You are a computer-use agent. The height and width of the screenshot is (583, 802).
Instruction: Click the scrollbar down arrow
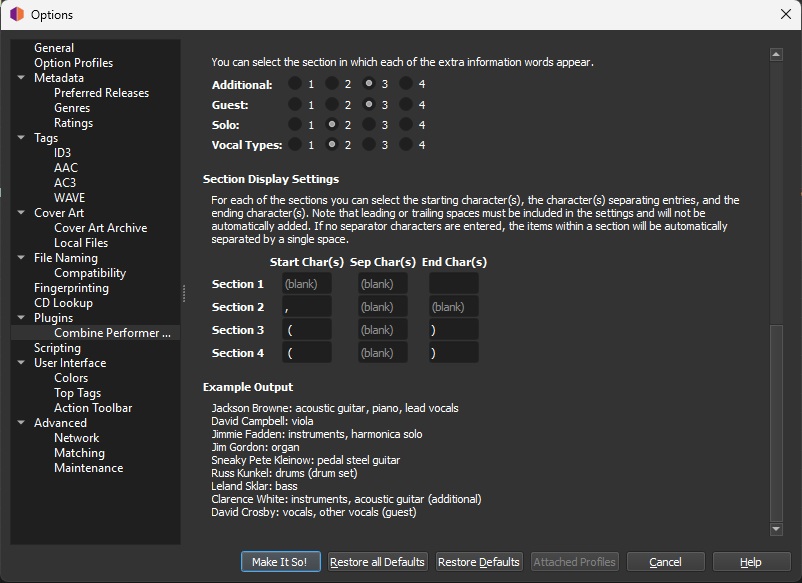pyautogui.click(x=775, y=528)
